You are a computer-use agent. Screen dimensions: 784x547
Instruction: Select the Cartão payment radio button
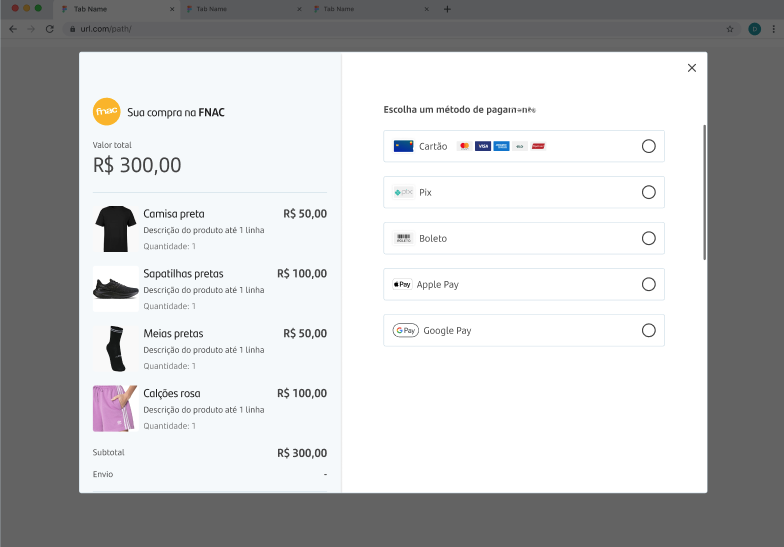point(648,146)
